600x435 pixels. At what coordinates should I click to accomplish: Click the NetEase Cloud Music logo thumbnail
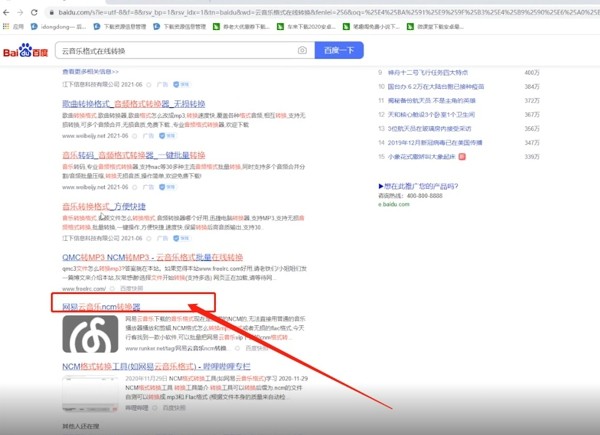(x=90, y=334)
